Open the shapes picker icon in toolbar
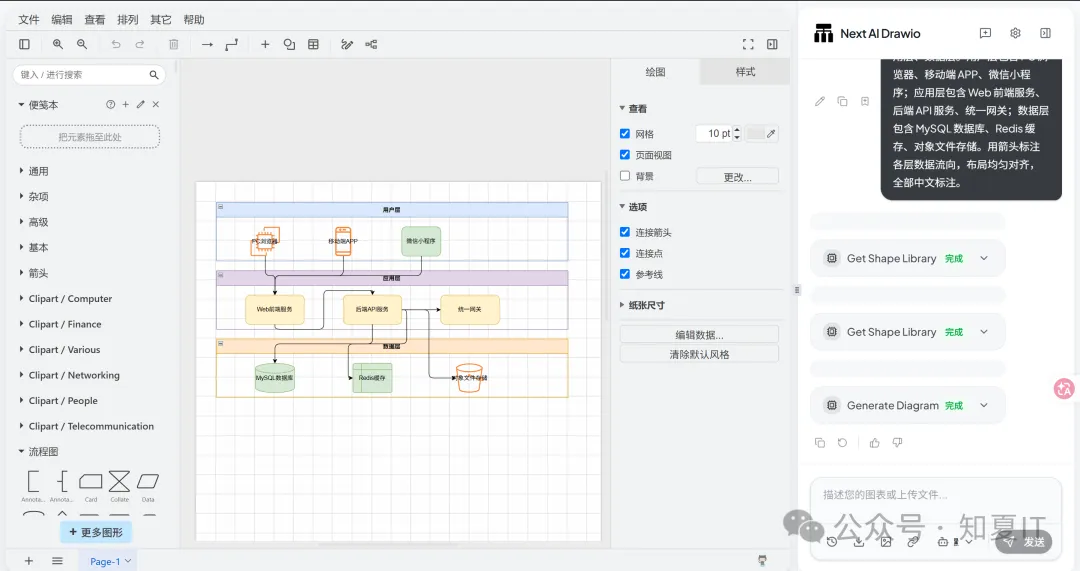Image resolution: width=1080 pixels, height=571 pixels. click(289, 44)
